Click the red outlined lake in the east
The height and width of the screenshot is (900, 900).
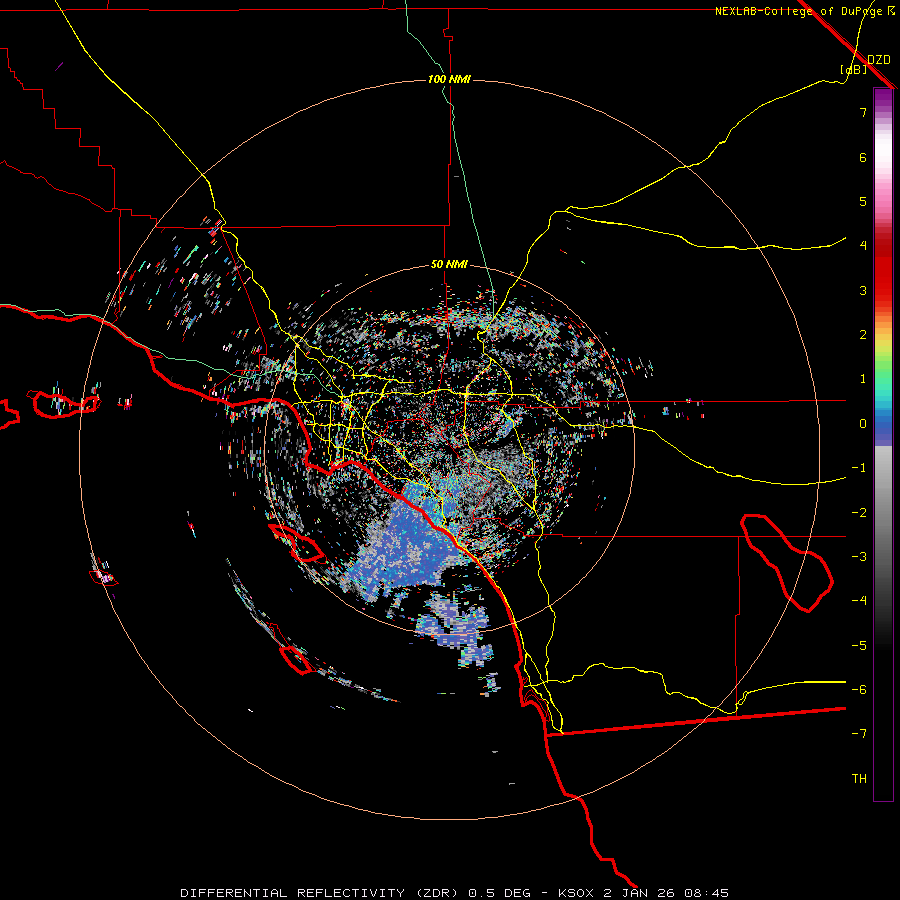click(x=786, y=562)
